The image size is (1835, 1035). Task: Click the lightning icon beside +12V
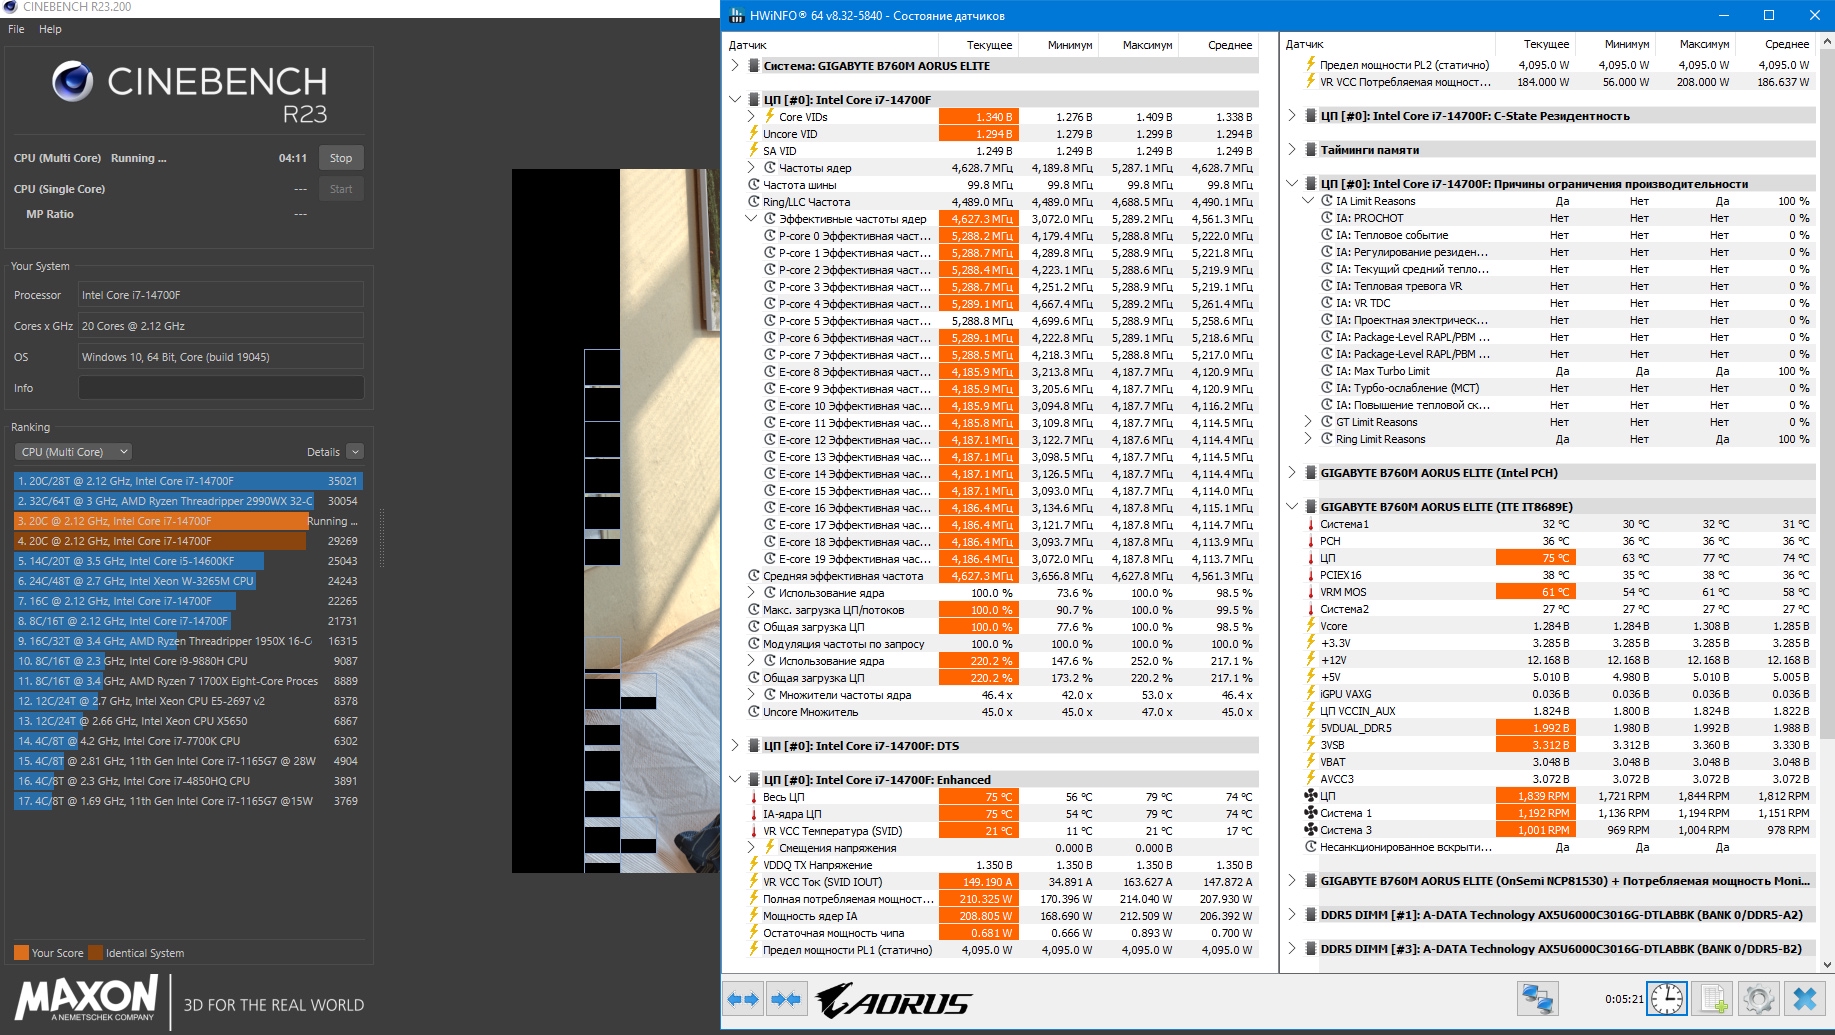(1311, 660)
